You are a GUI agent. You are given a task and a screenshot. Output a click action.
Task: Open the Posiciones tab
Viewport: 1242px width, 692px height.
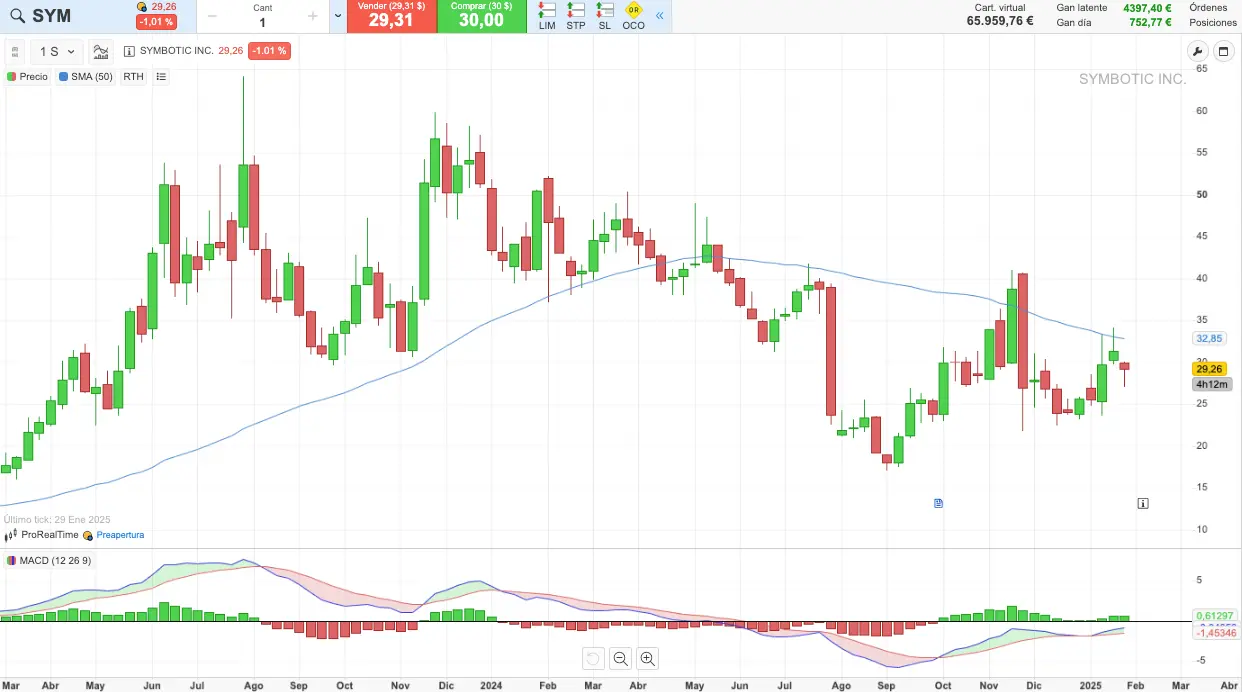point(1213,22)
